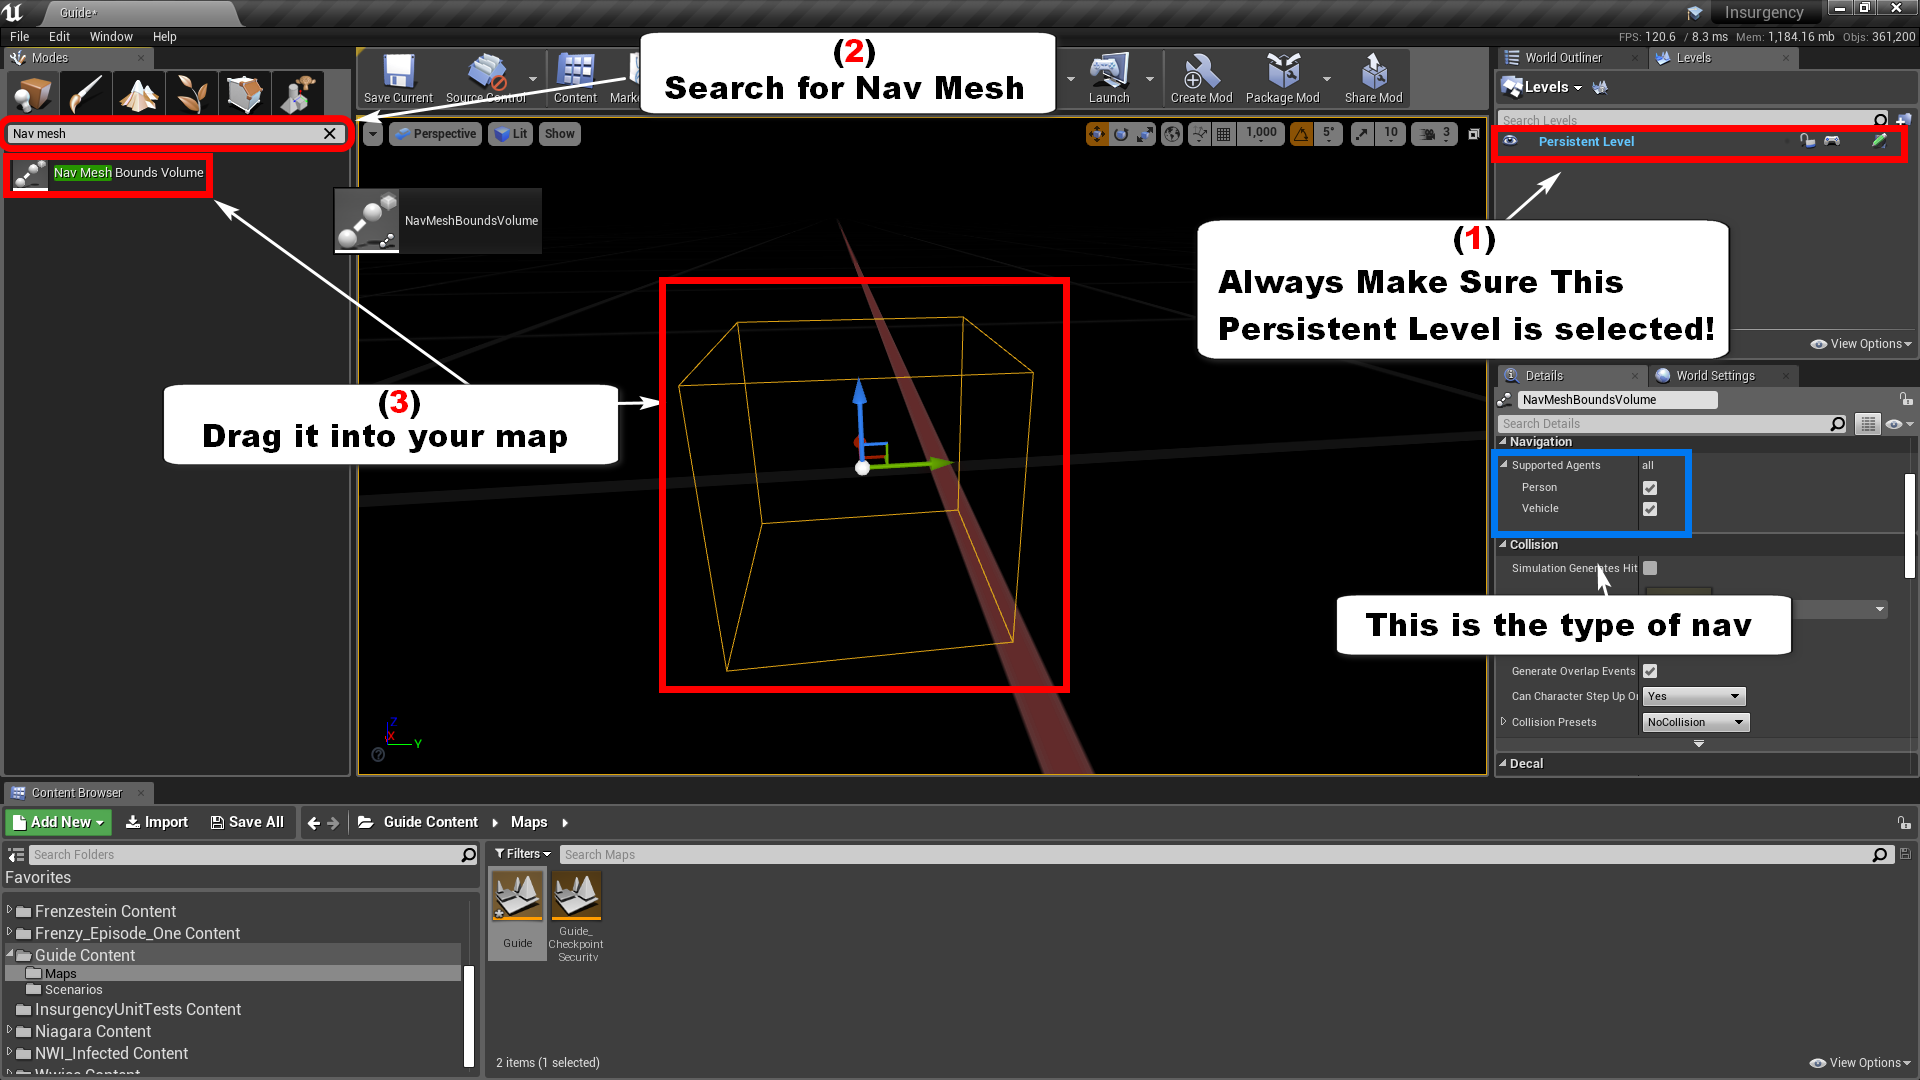Viewport: 1920px width, 1080px height.
Task: Select the Geometry Editing mode icon
Action: point(245,95)
